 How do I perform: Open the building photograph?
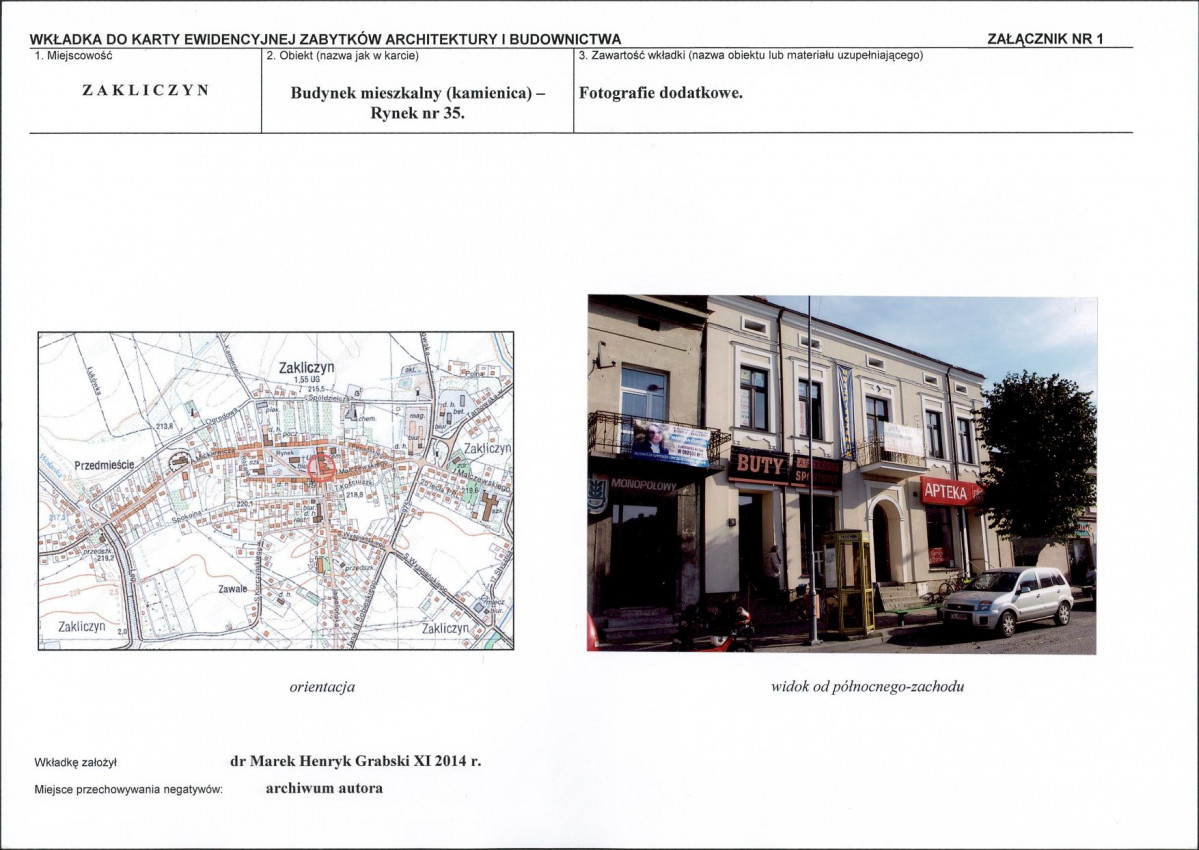tap(841, 474)
